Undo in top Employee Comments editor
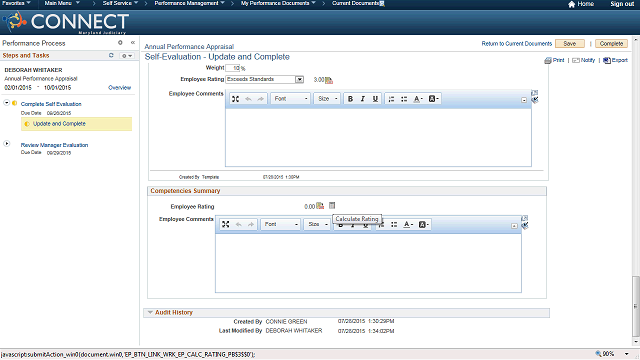Viewport: 640px width, 360px height. tap(248, 99)
